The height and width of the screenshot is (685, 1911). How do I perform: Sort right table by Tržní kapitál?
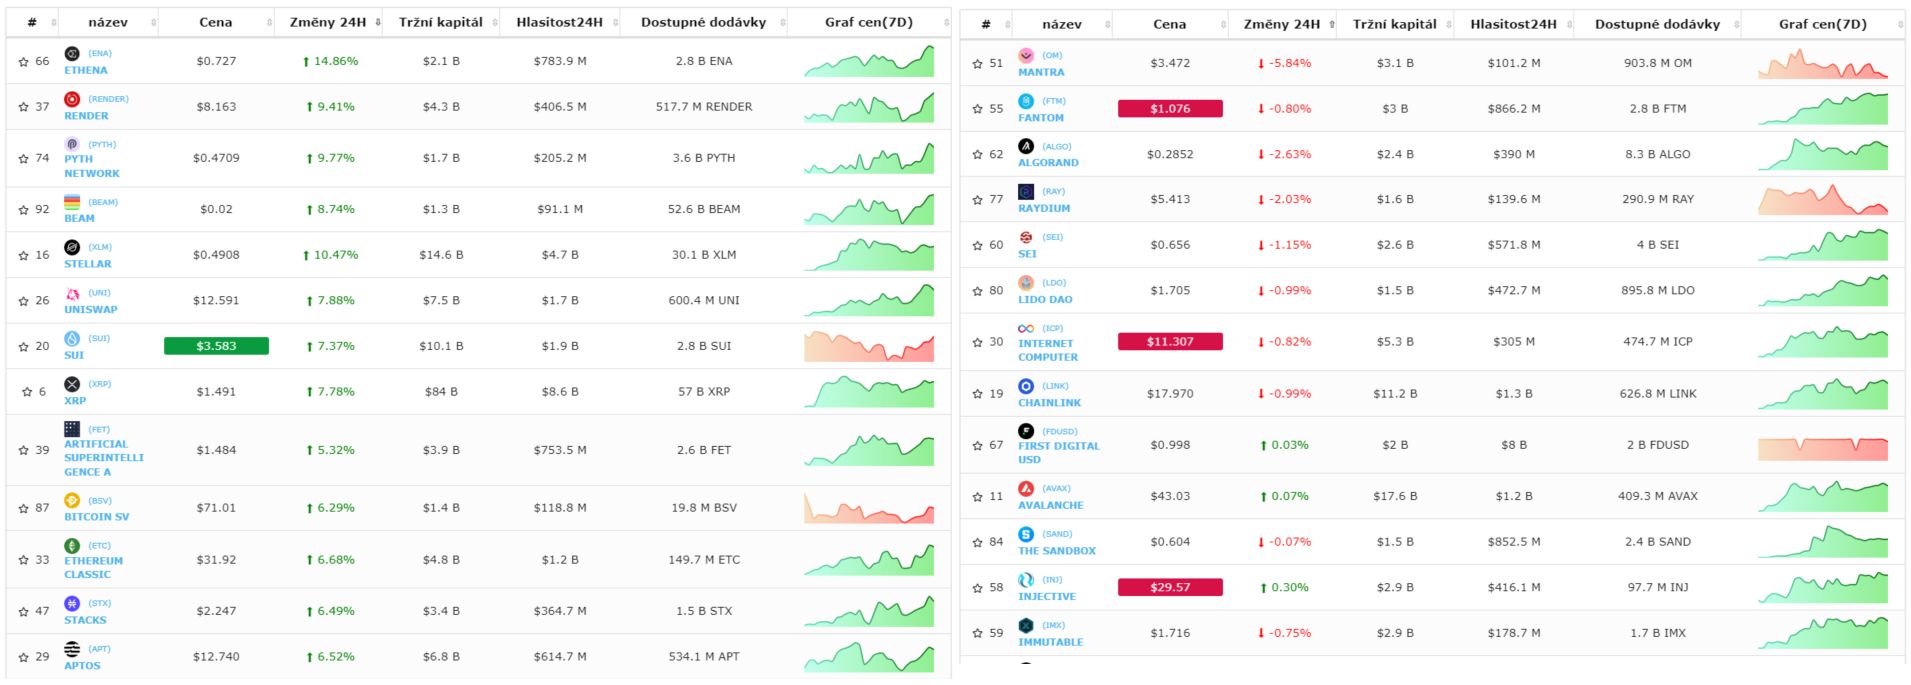pos(1395,24)
